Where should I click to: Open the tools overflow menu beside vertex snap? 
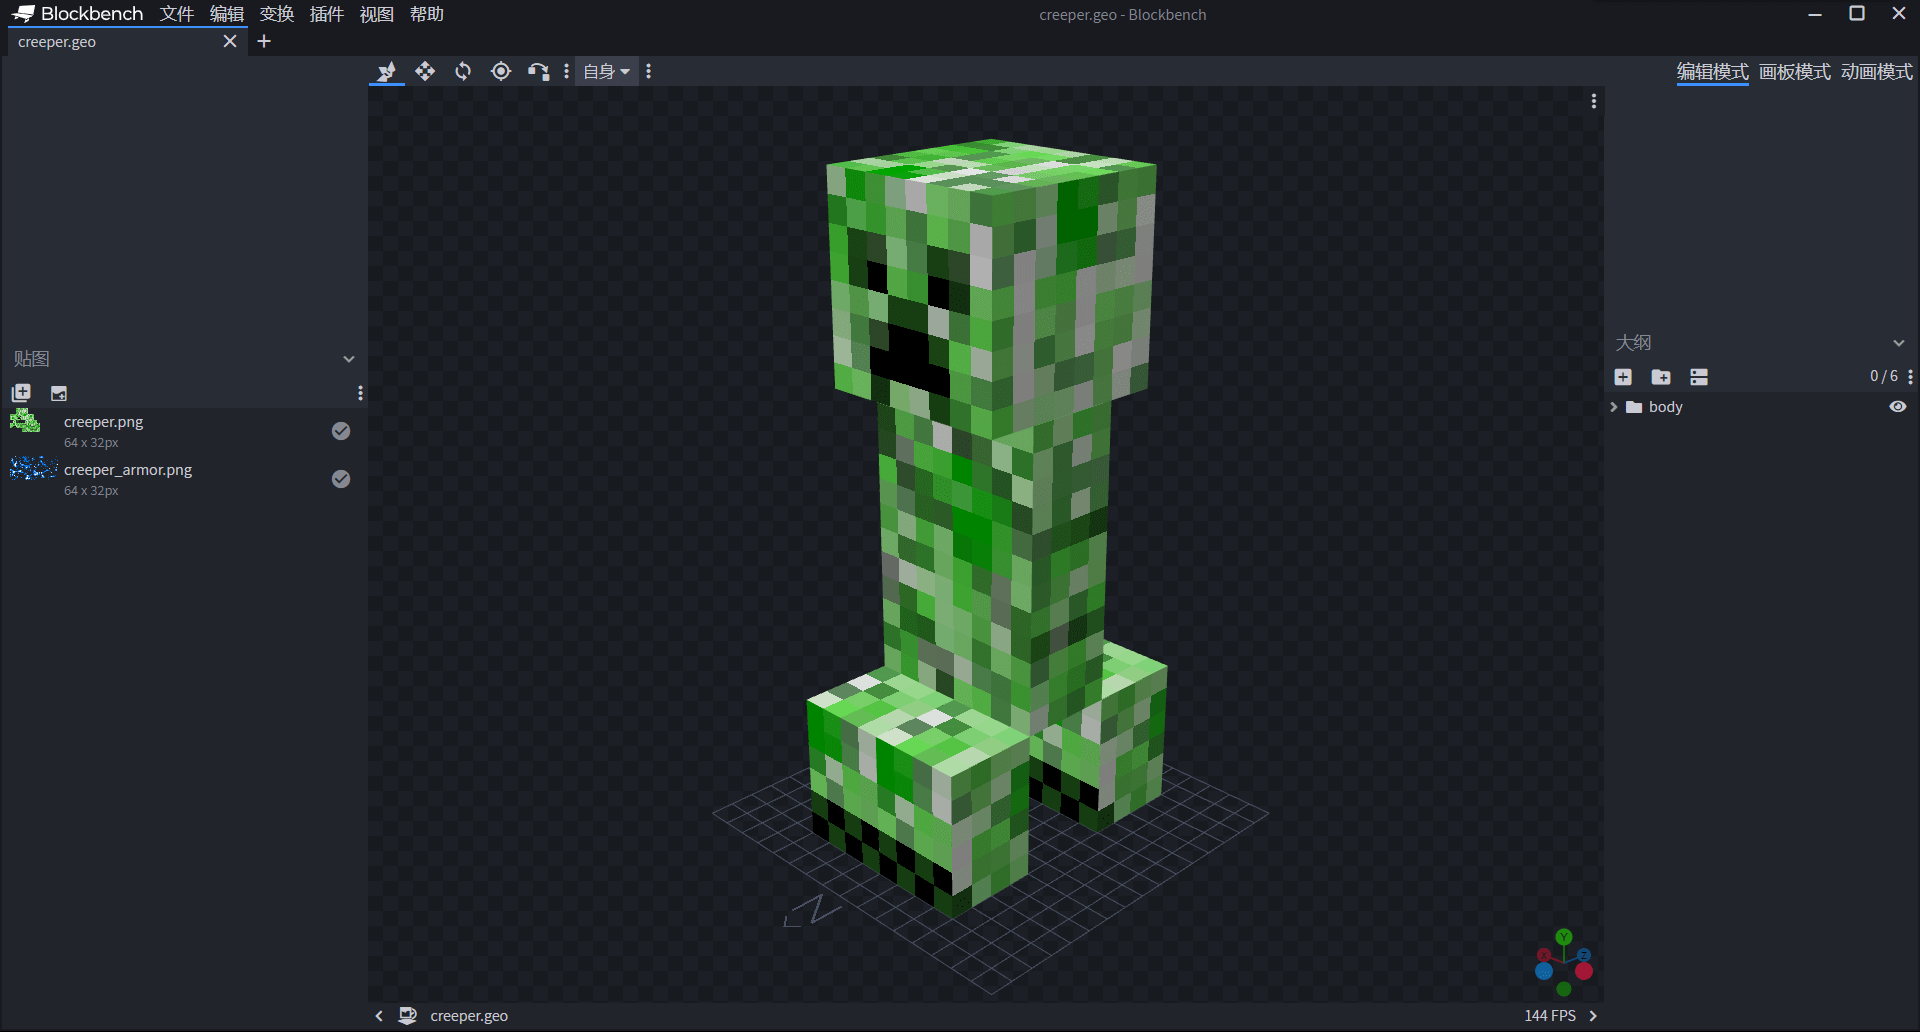pyautogui.click(x=566, y=71)
